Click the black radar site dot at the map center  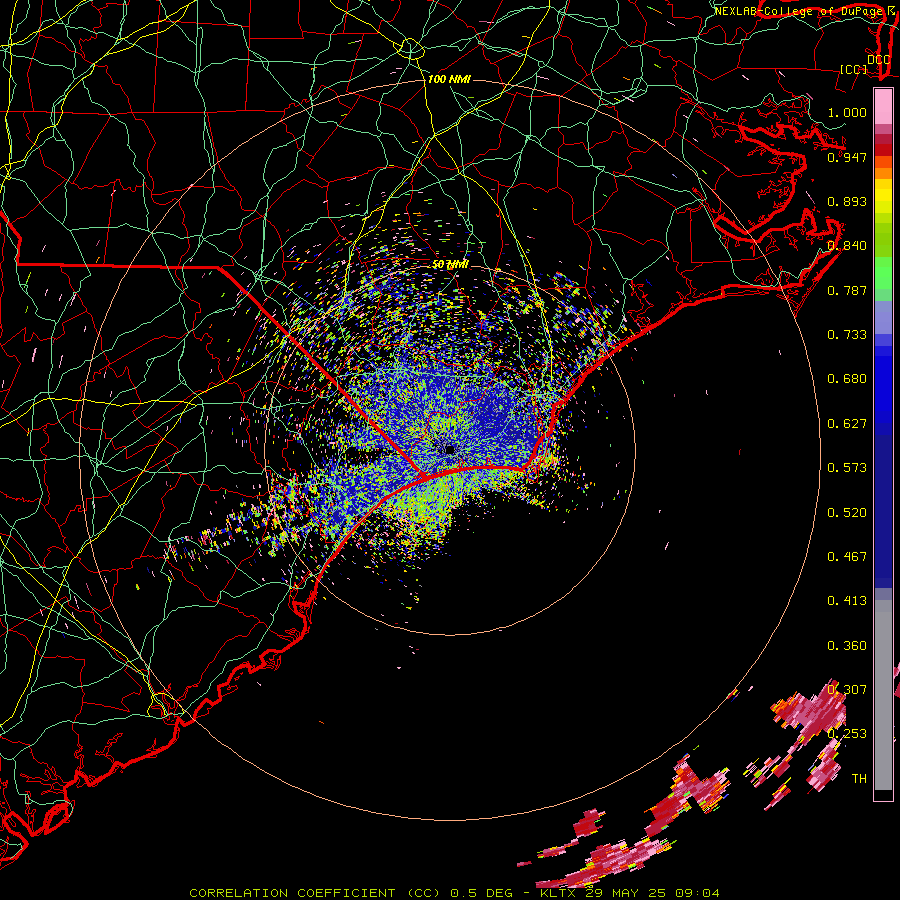[x=449, y=449]
